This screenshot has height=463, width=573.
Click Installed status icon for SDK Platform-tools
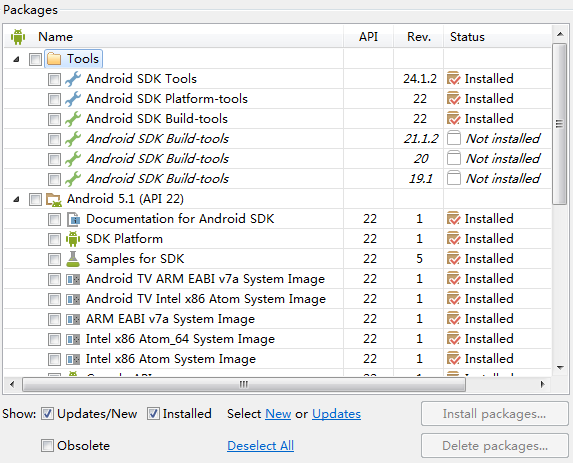point(454,99)
